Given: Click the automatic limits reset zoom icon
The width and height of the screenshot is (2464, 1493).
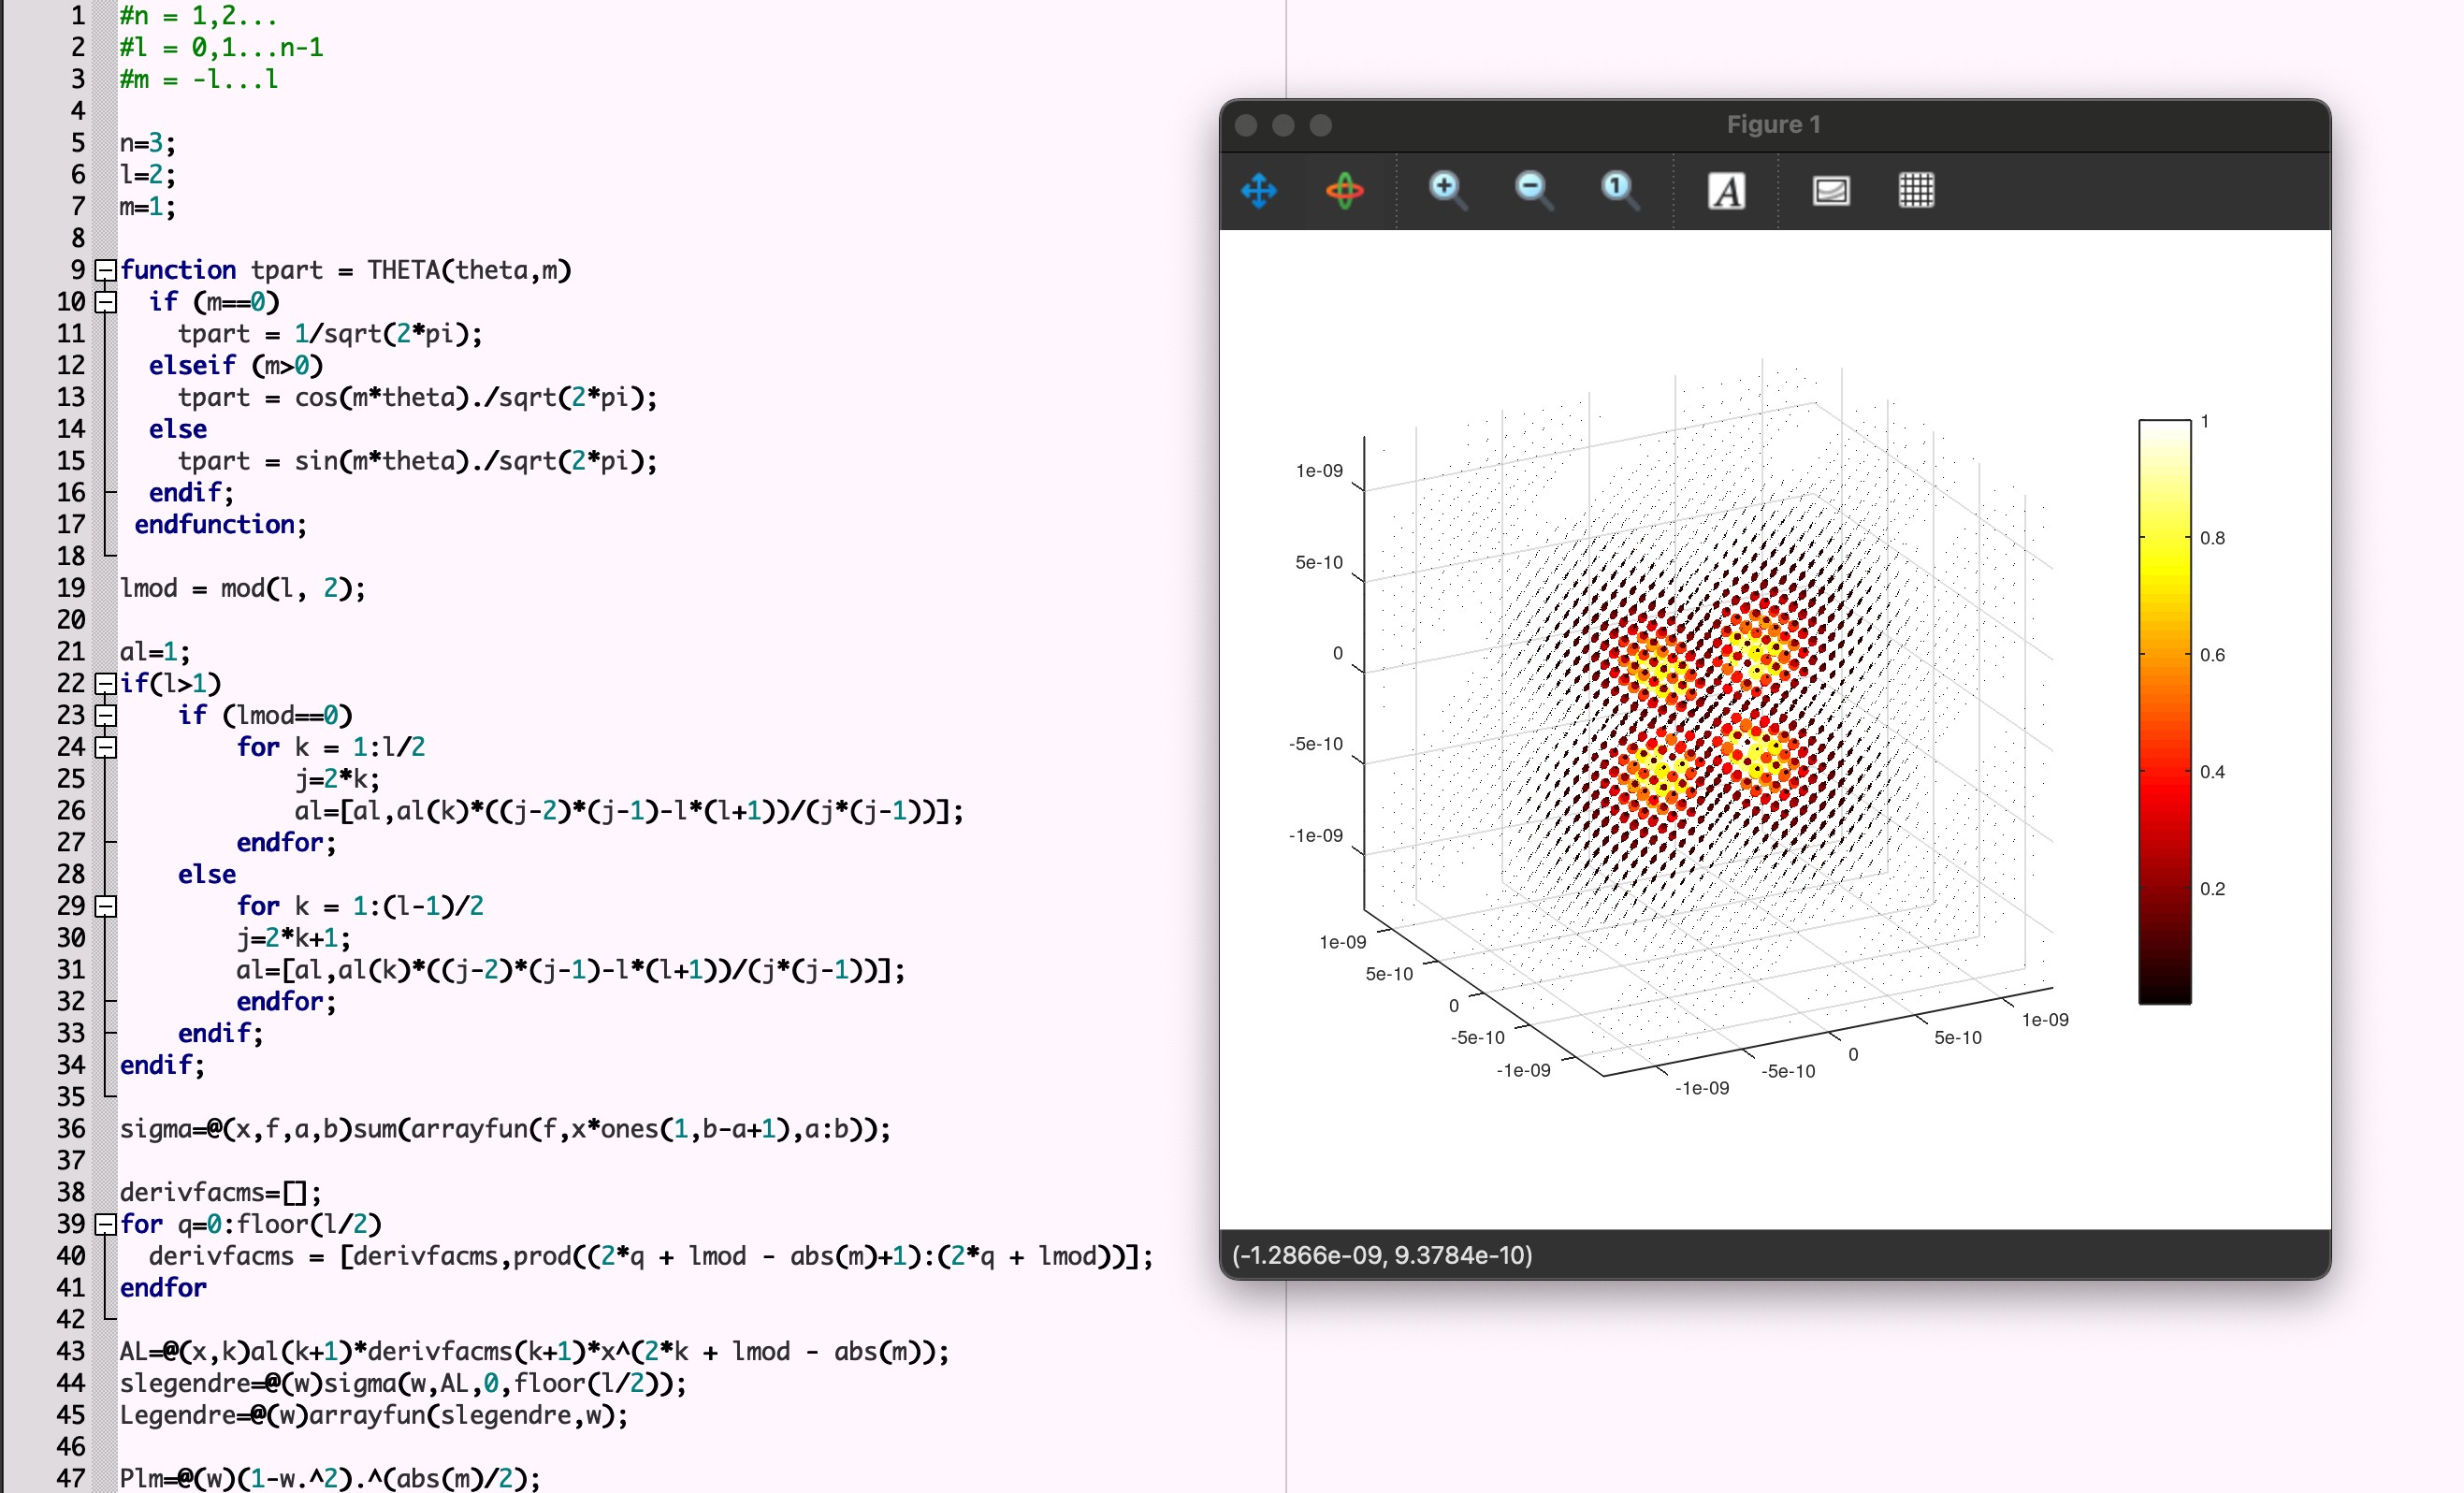Looking at the screenshot, I should click(1619, 190).
